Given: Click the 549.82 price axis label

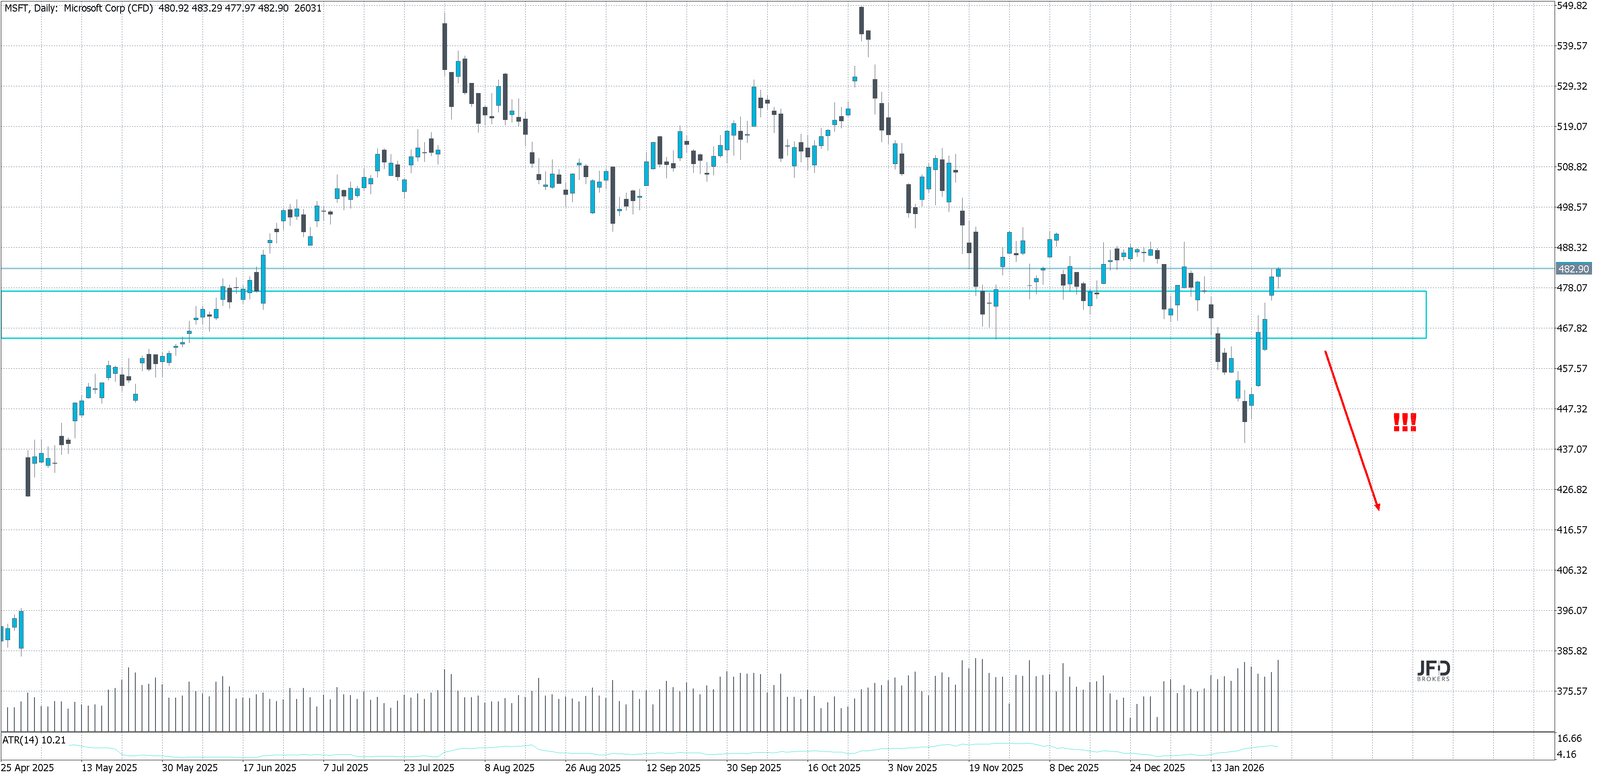Looking at the screenshot, I should point(1572,6).
